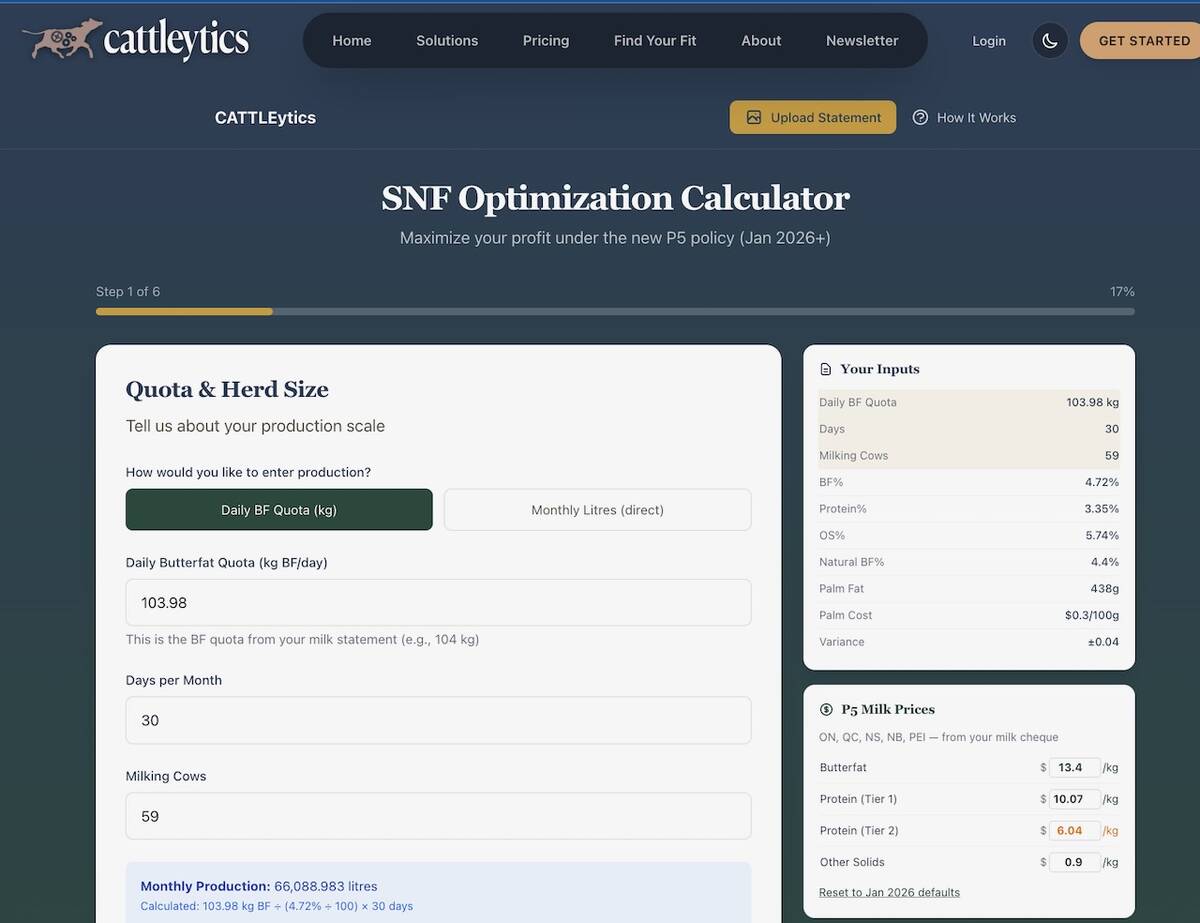
Task: Click Reset to Jan 2026 defaults
Action: 888,892
